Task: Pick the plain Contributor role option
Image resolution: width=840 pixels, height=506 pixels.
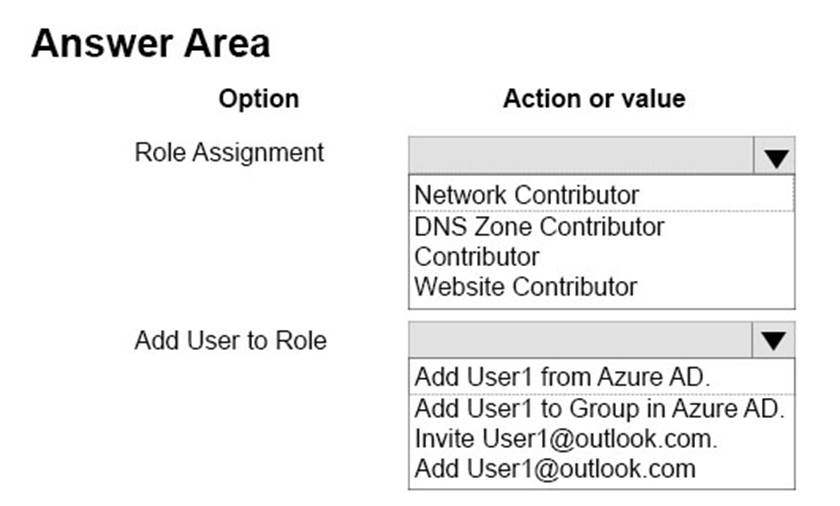Action: 477,256
